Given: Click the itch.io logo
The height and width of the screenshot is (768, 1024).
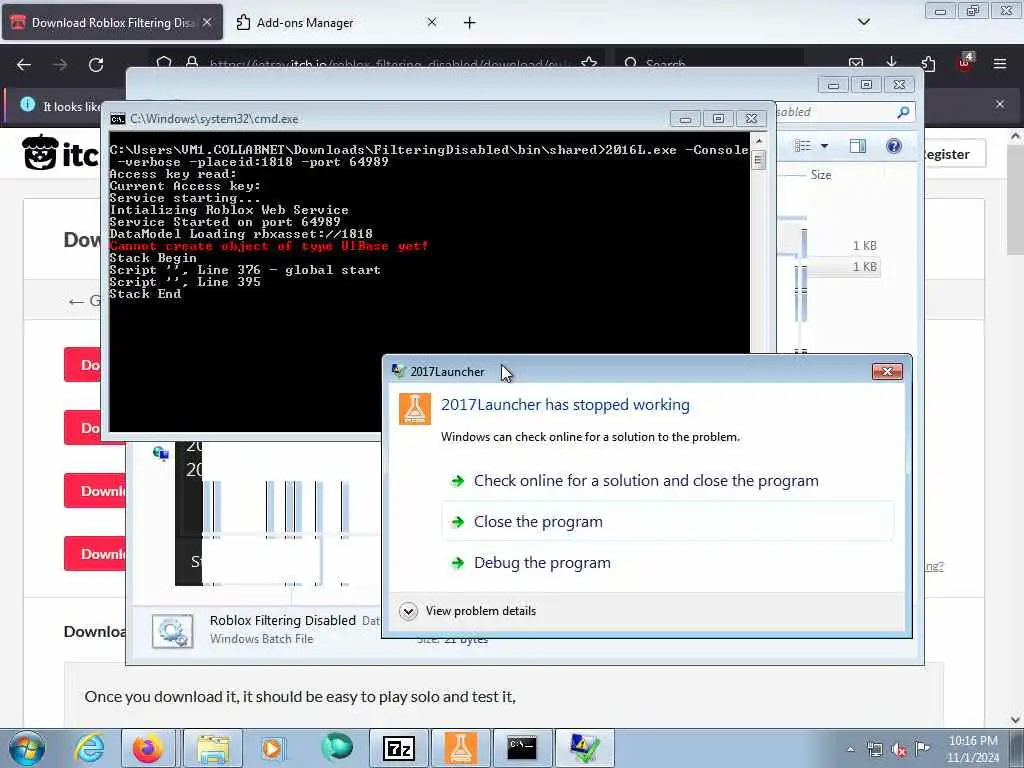Looking at the screenshot, I should (x=60, y=153).
